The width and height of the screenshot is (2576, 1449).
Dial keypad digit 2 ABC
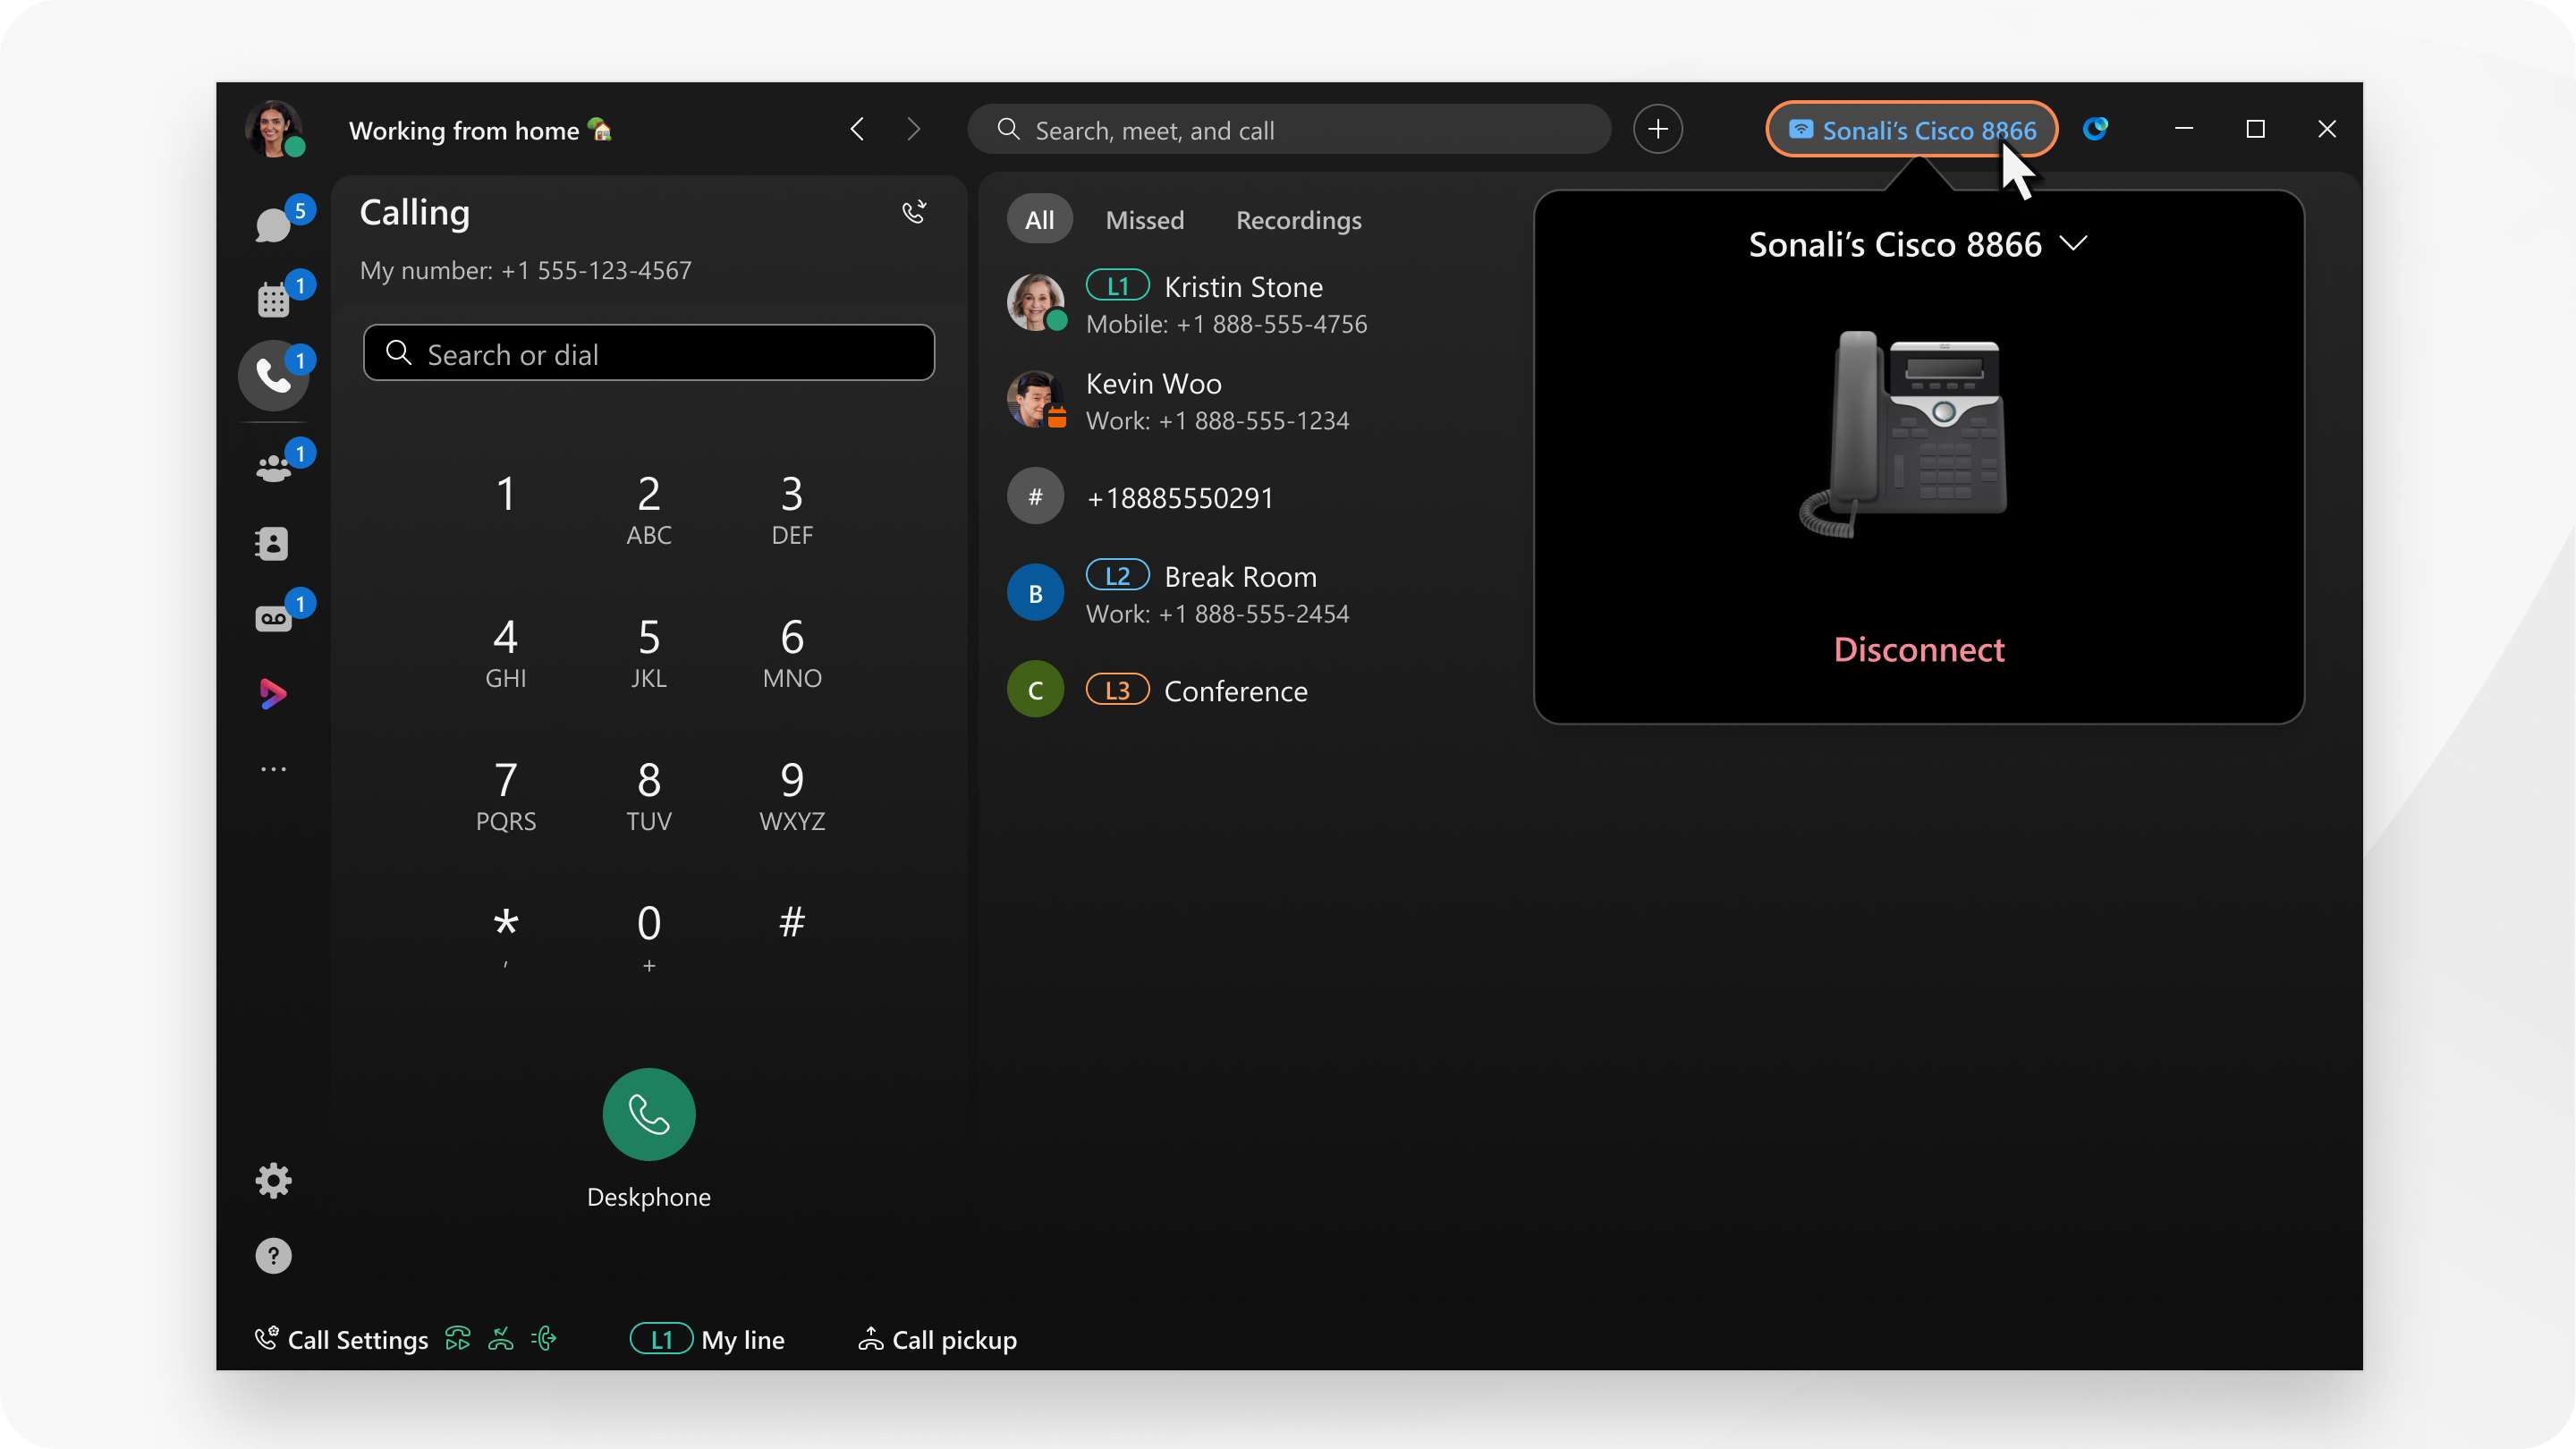[x=649, y=509]
